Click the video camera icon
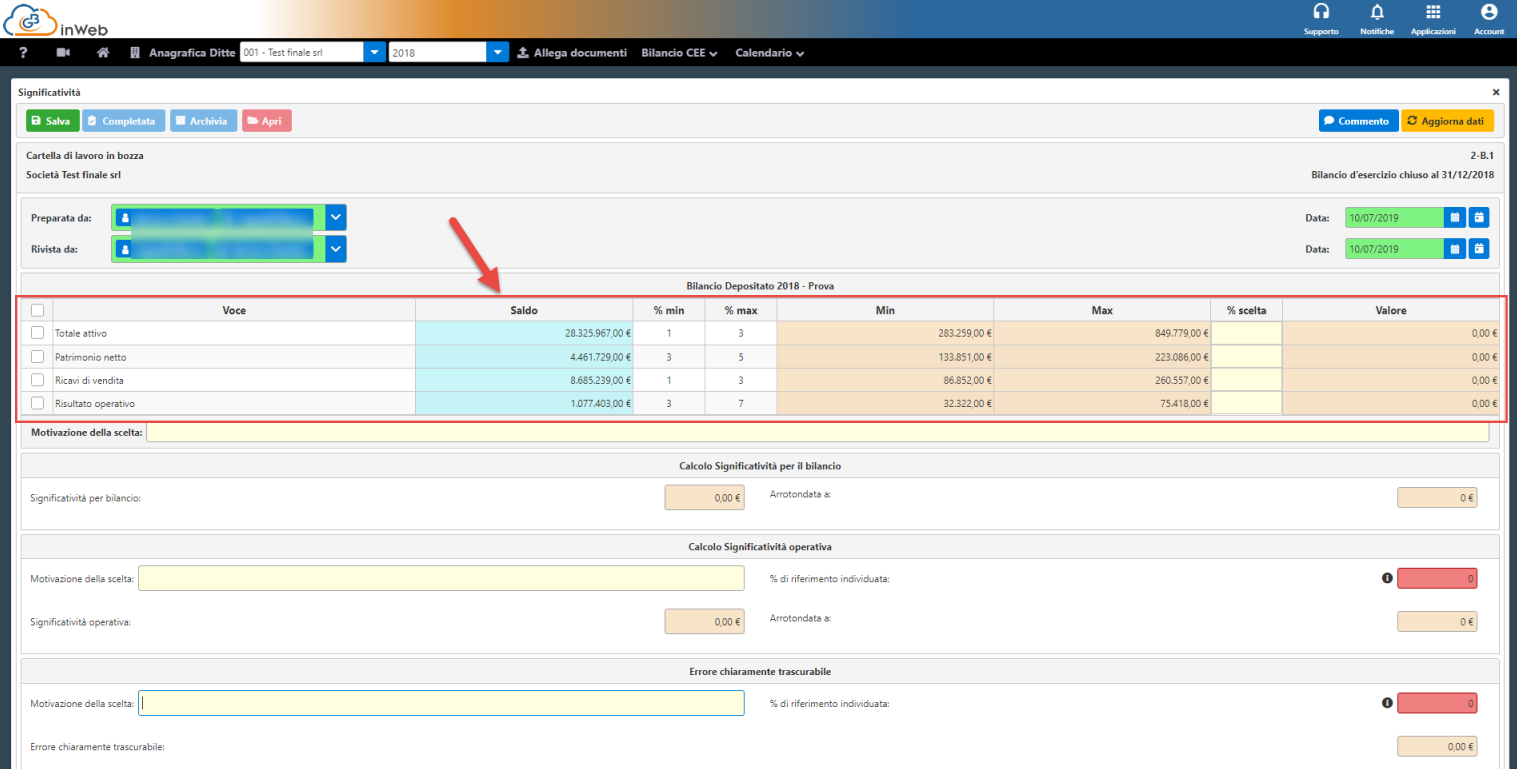This screenshot has height=769, width=1517. pos(64,52)
